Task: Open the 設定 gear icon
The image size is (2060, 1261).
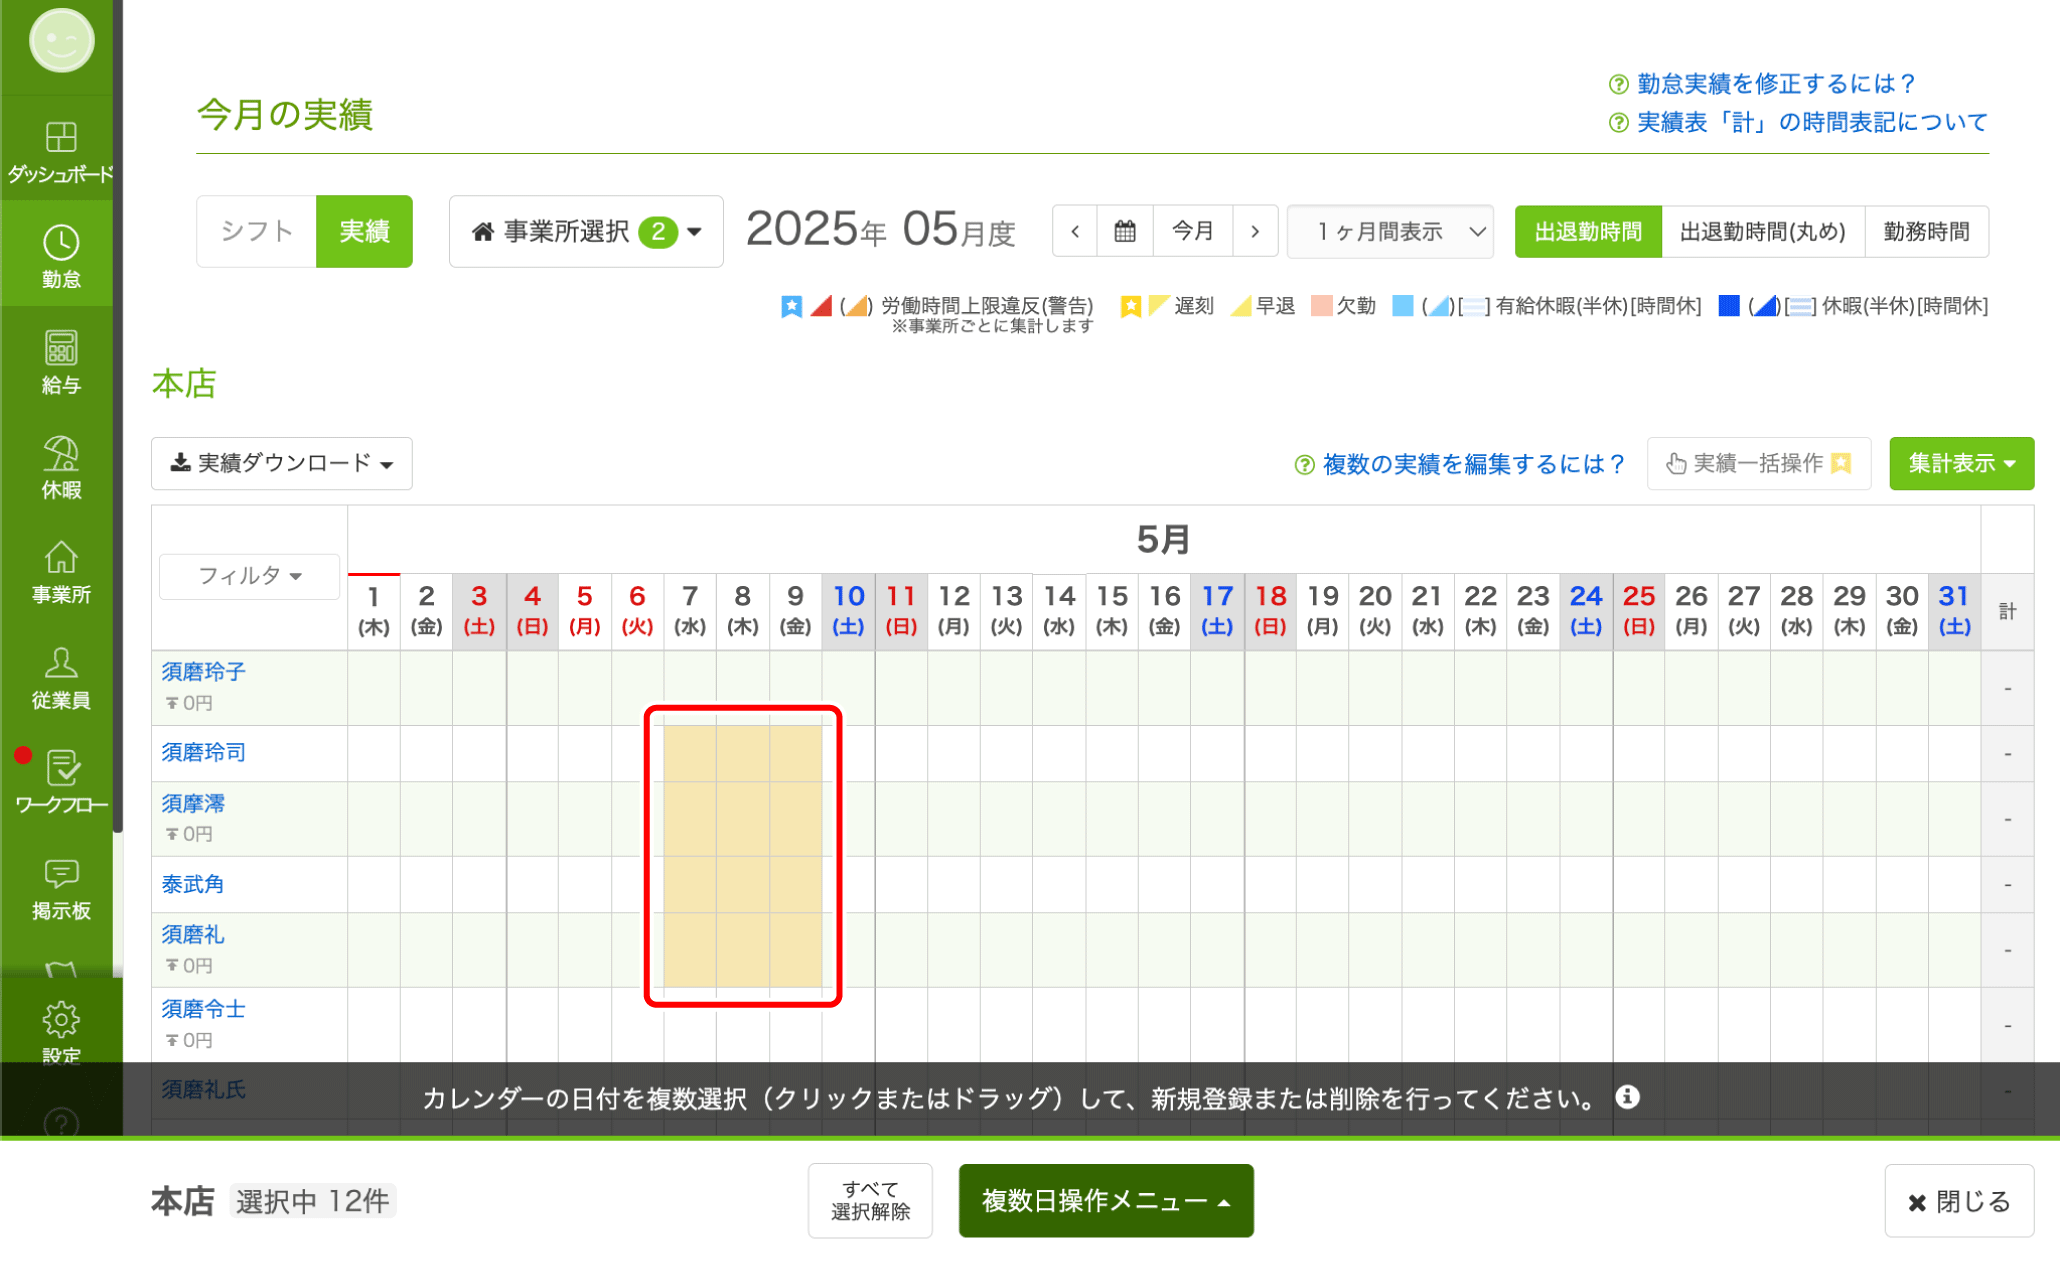Action: [61, 1019]
